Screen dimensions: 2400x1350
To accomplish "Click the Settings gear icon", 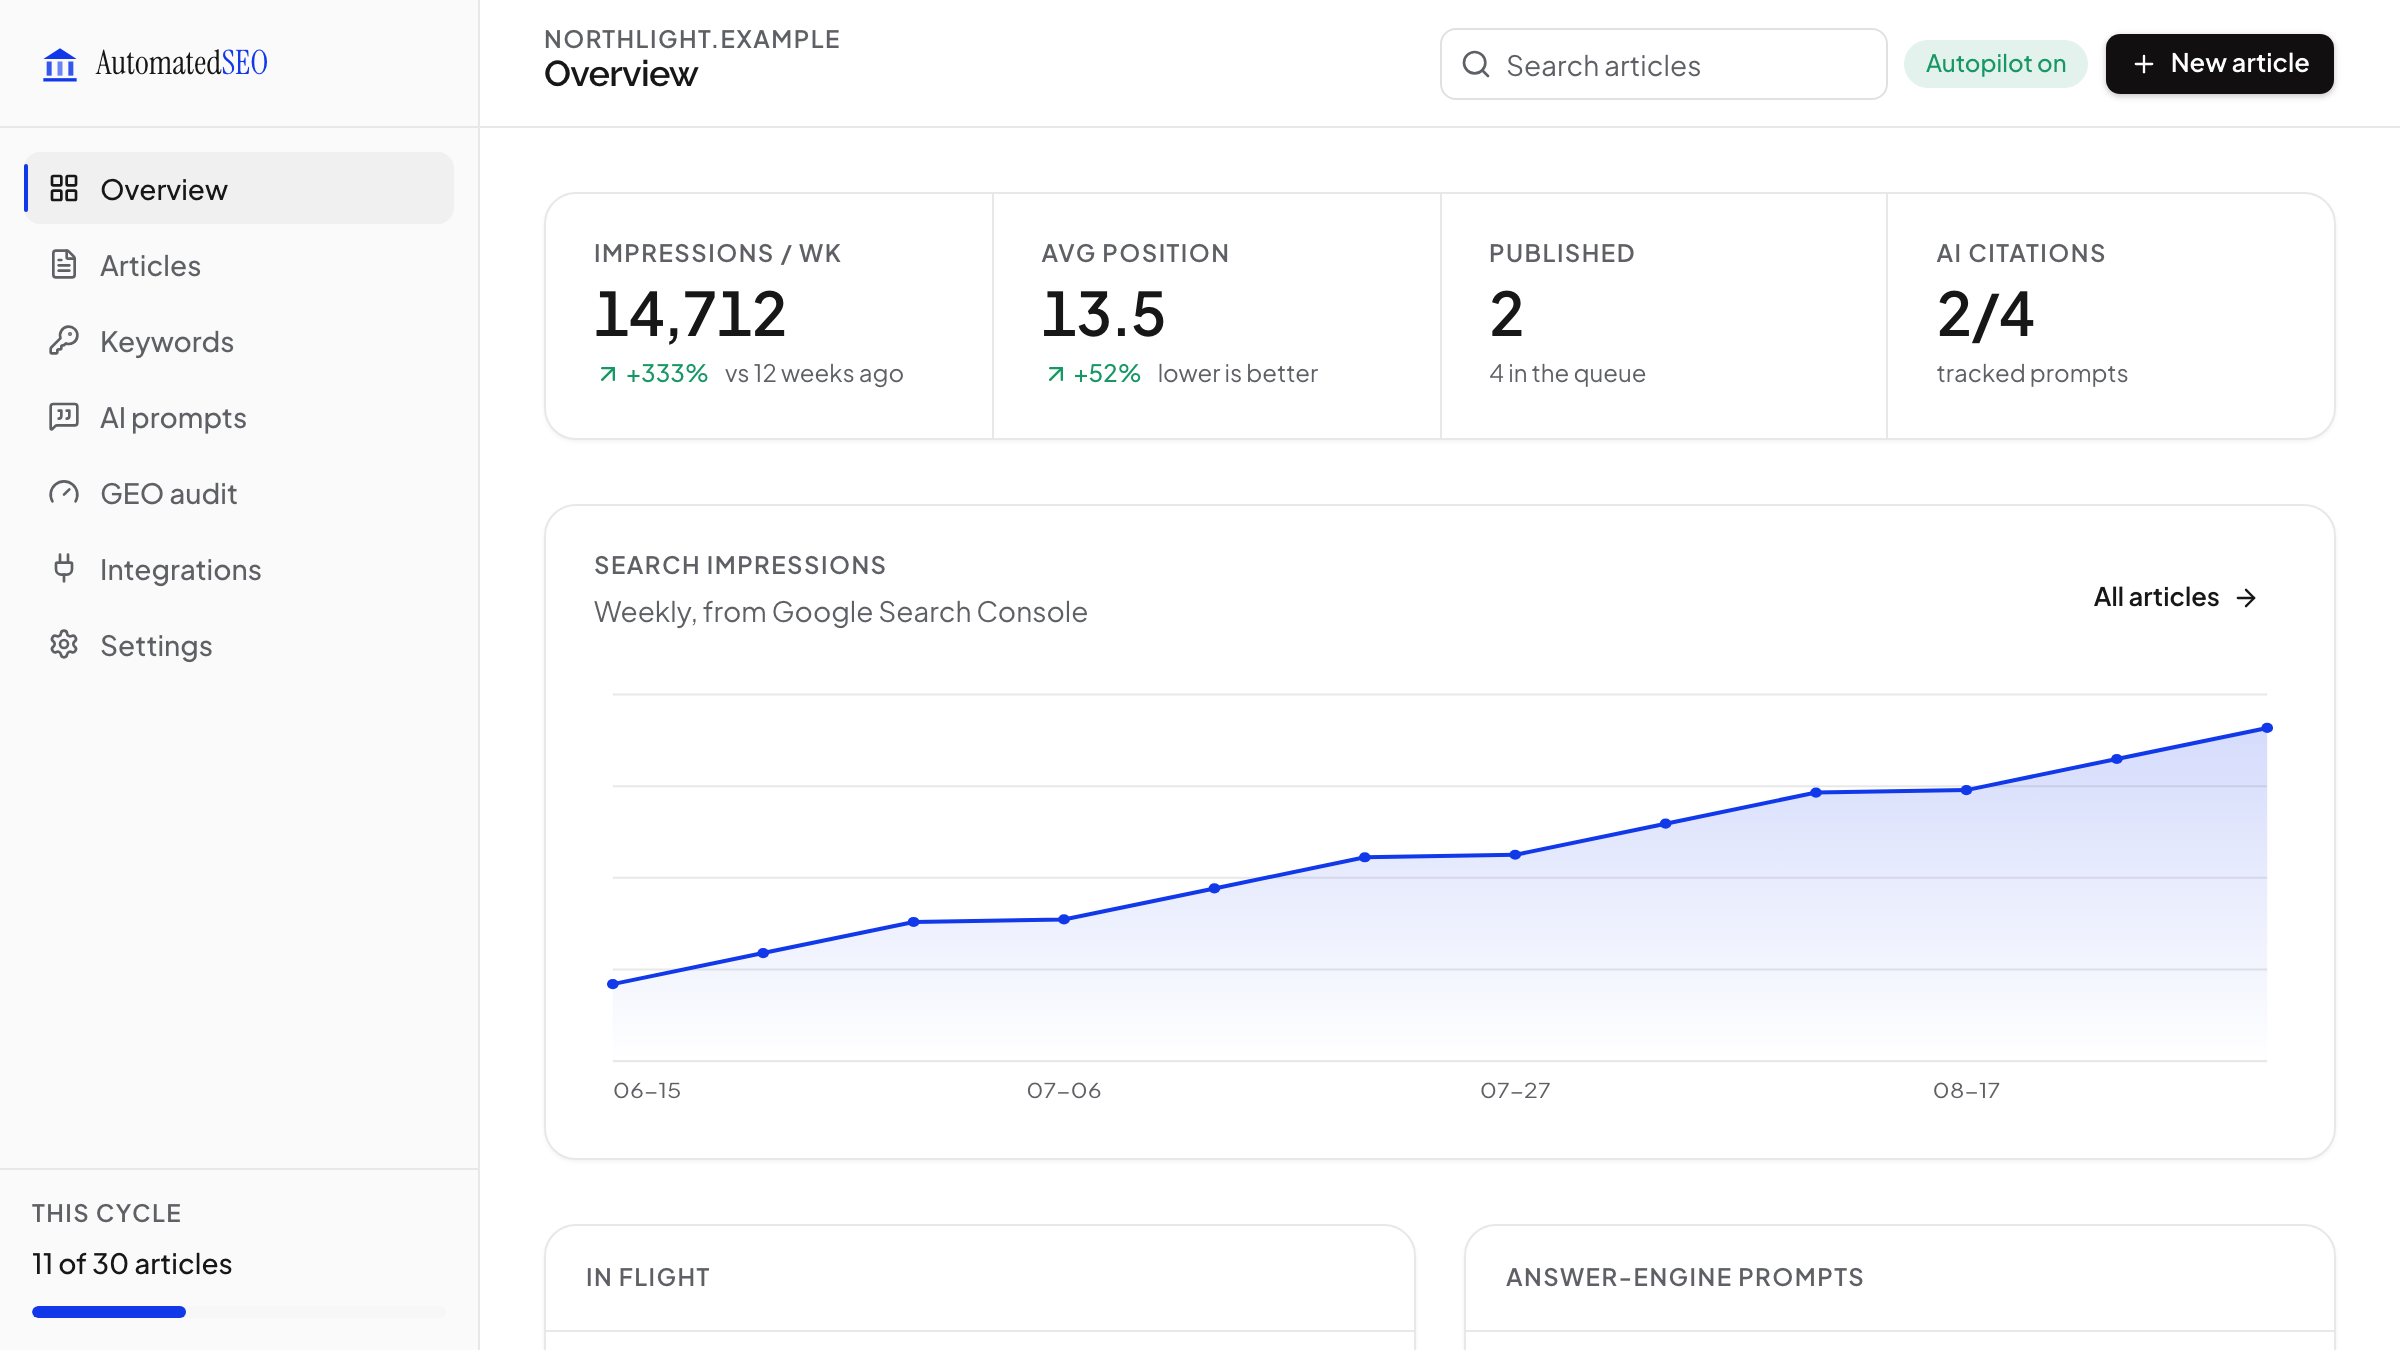I will click(64, 644).
